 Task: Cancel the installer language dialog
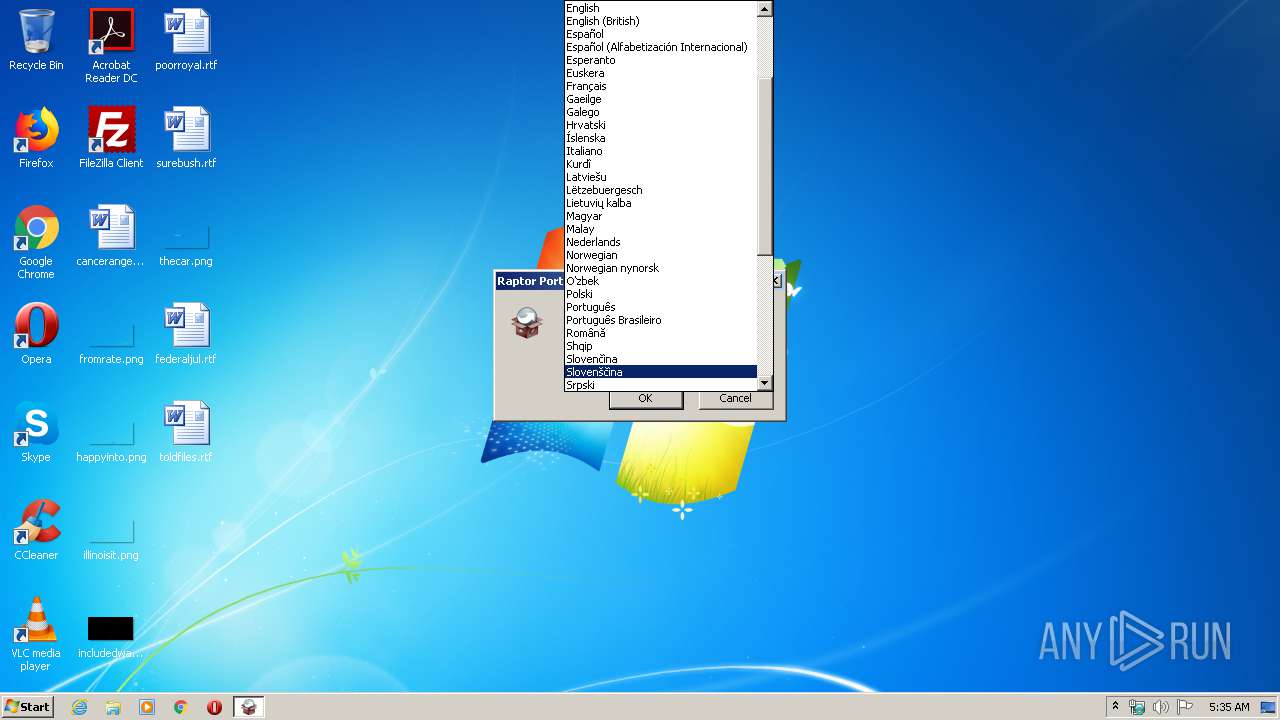[735, 398]
